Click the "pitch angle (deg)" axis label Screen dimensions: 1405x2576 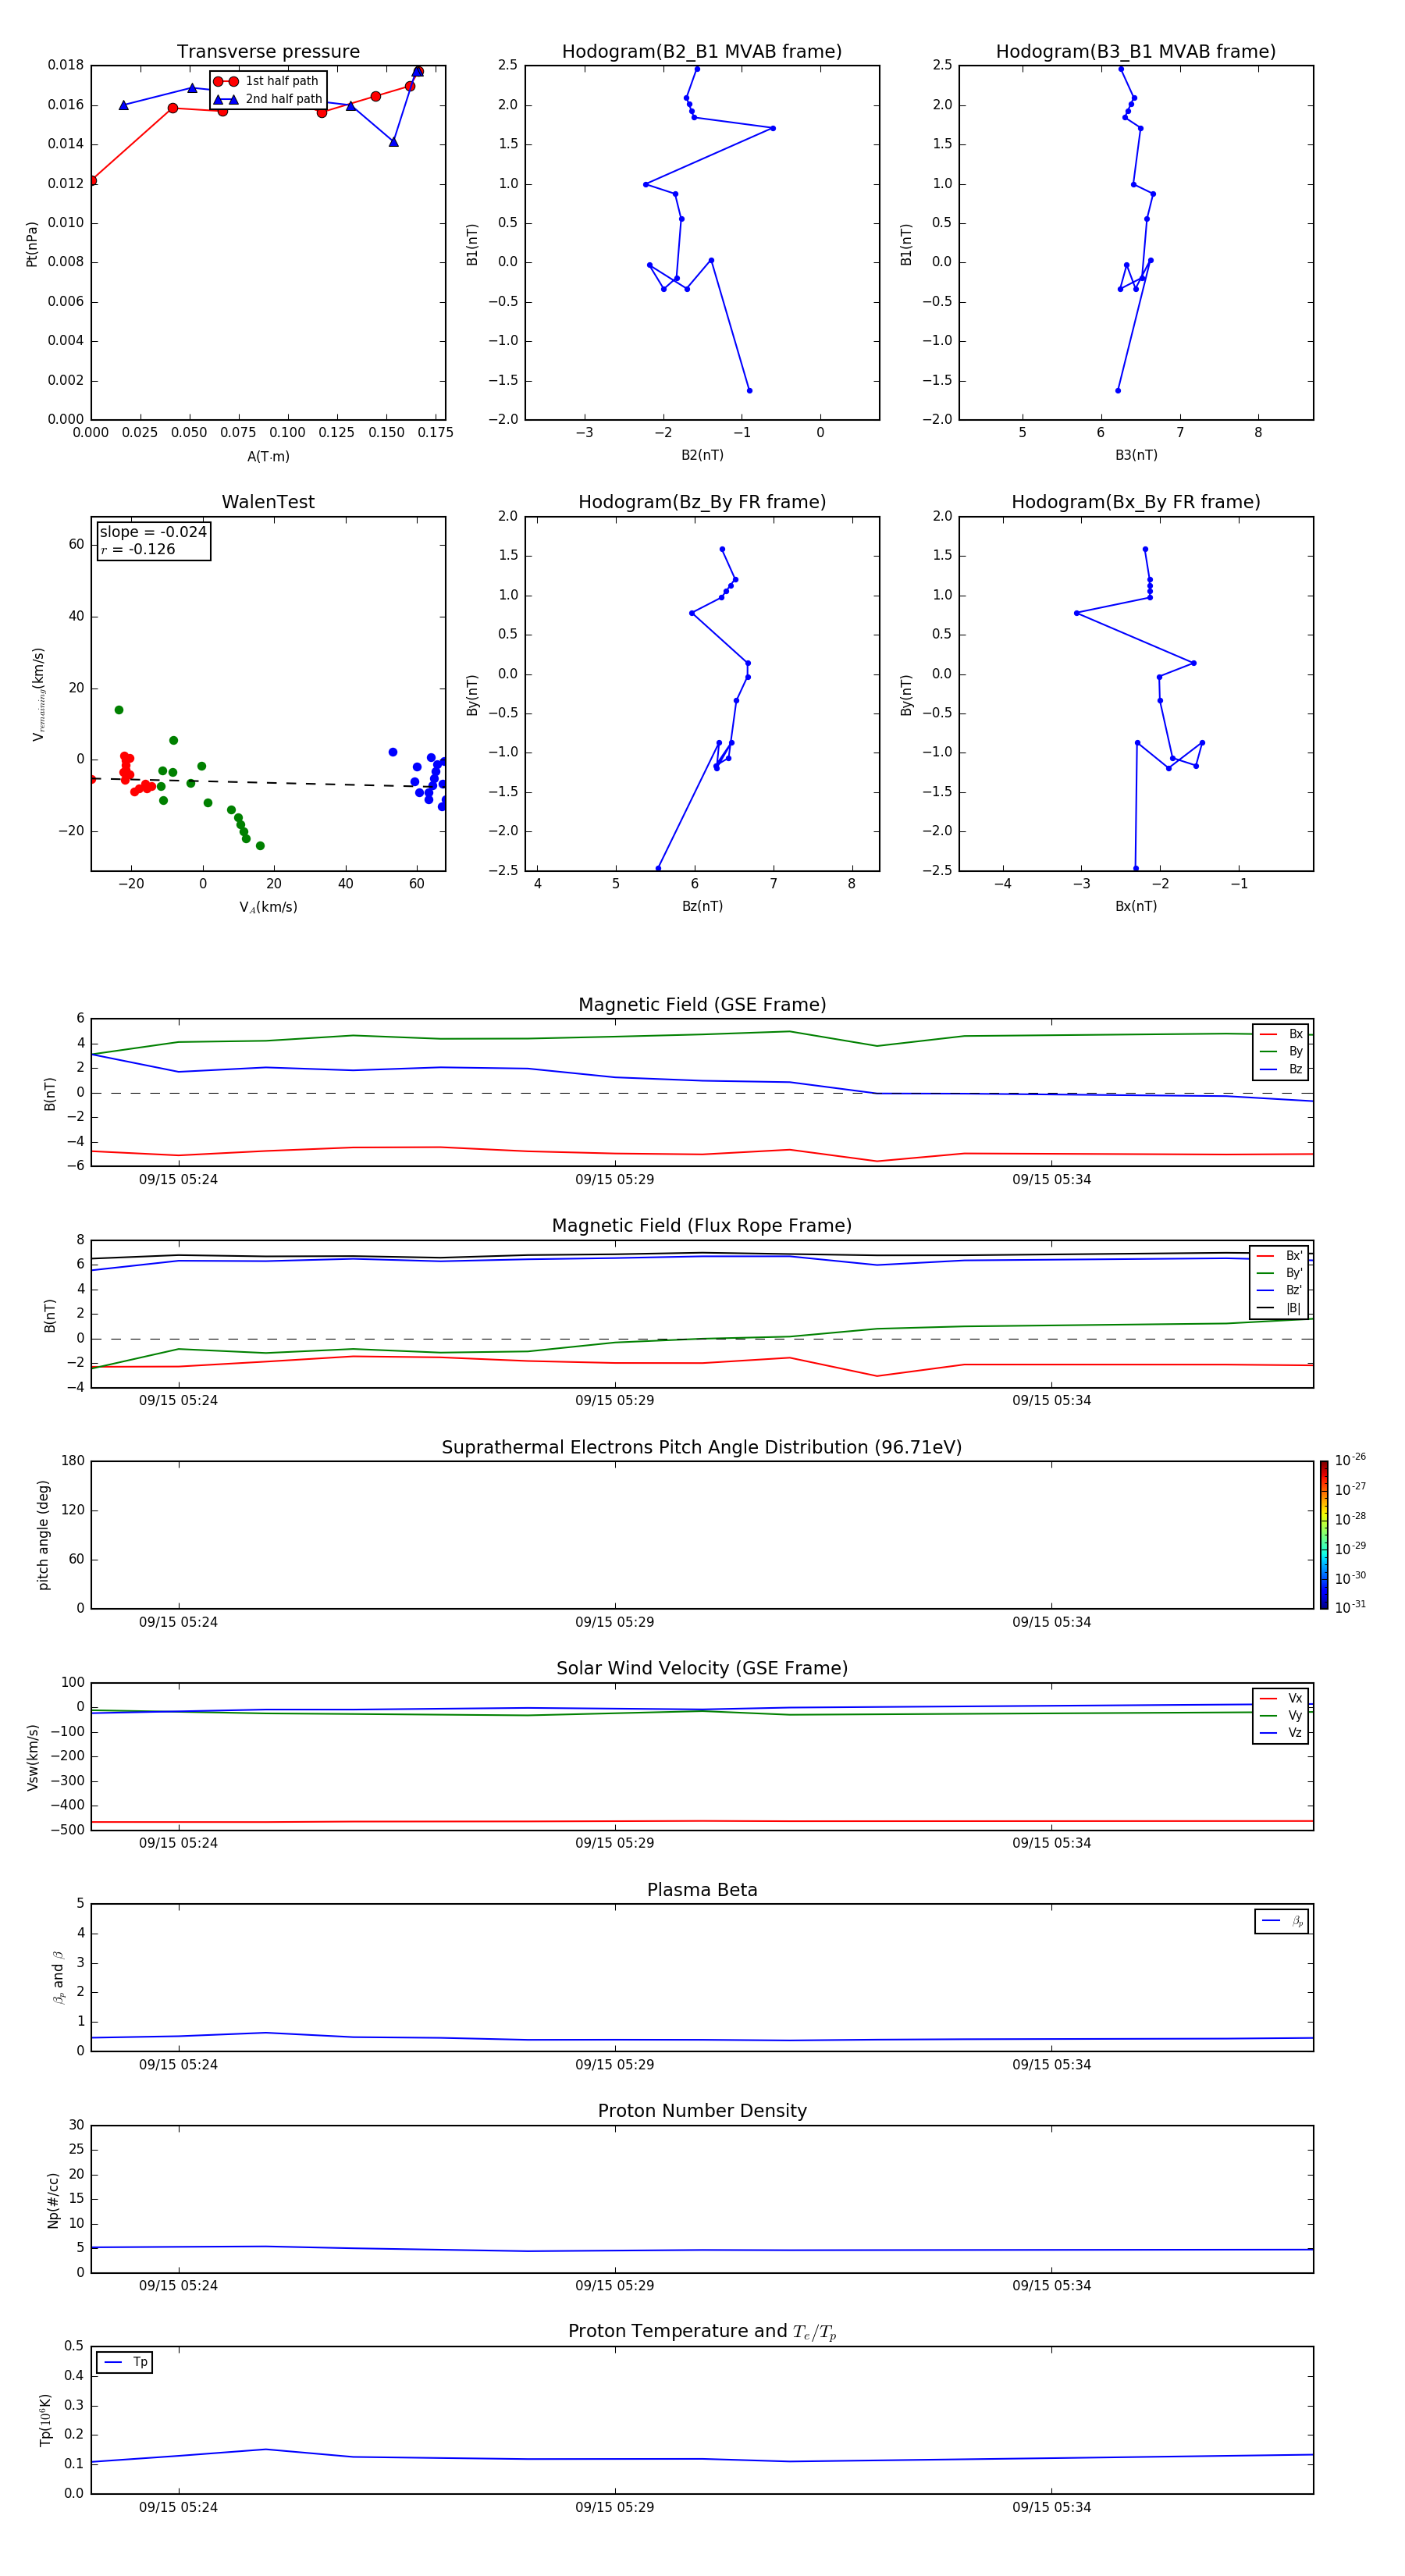click(43, 1535)
